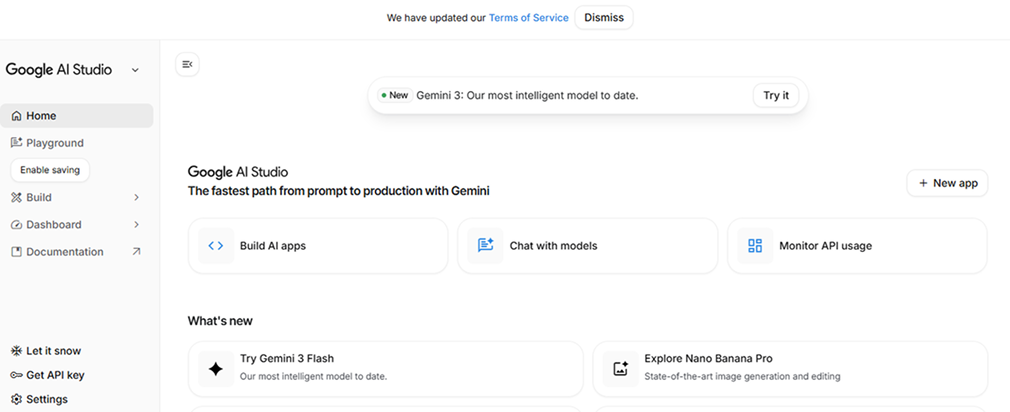Open the Explore Nano Banana Pro card
This screenshot has width=1010, height=412.
[x=790, y=369]
